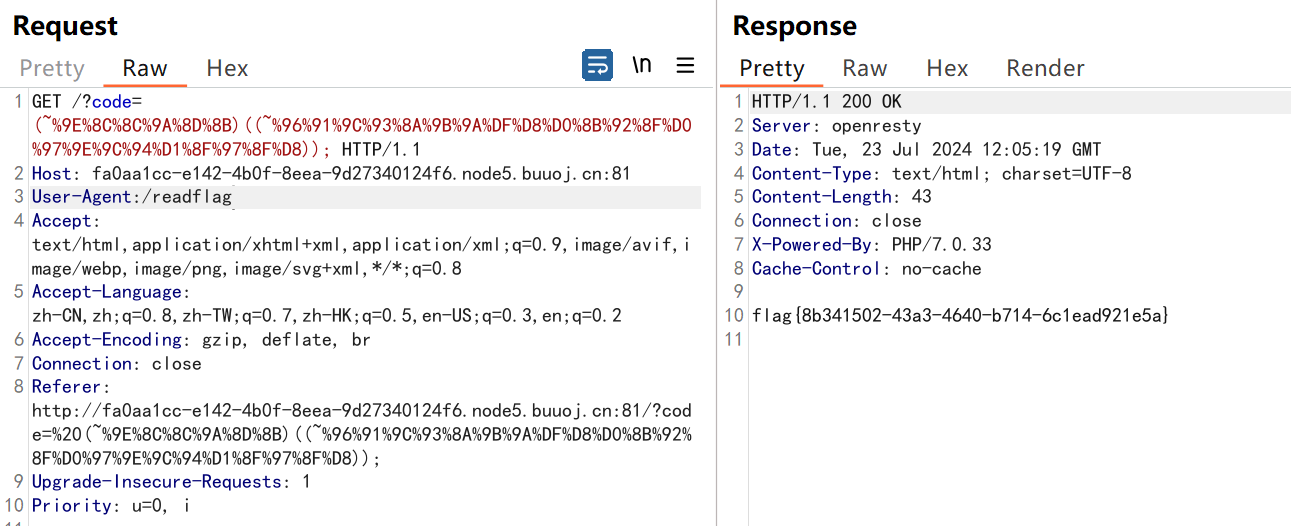Click the Accept-Encoding: gzip, deflate, br line
The height and width of the screenshot is (526, 1291).
(201, 340)
